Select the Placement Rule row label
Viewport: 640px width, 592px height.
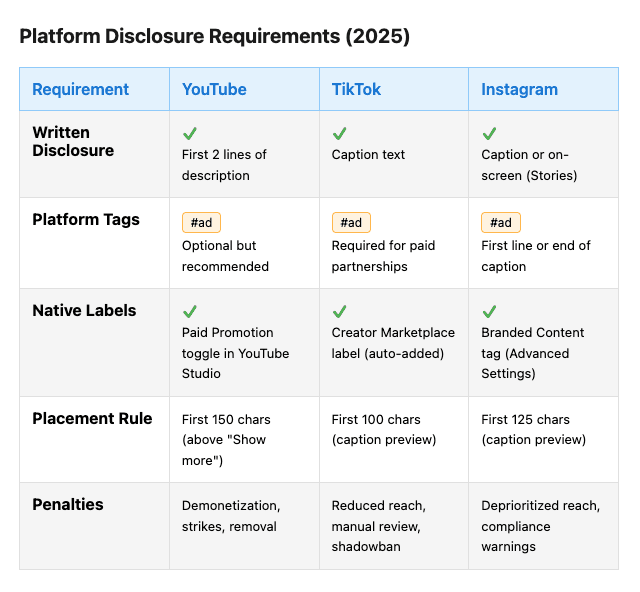(x=92, y=419)
